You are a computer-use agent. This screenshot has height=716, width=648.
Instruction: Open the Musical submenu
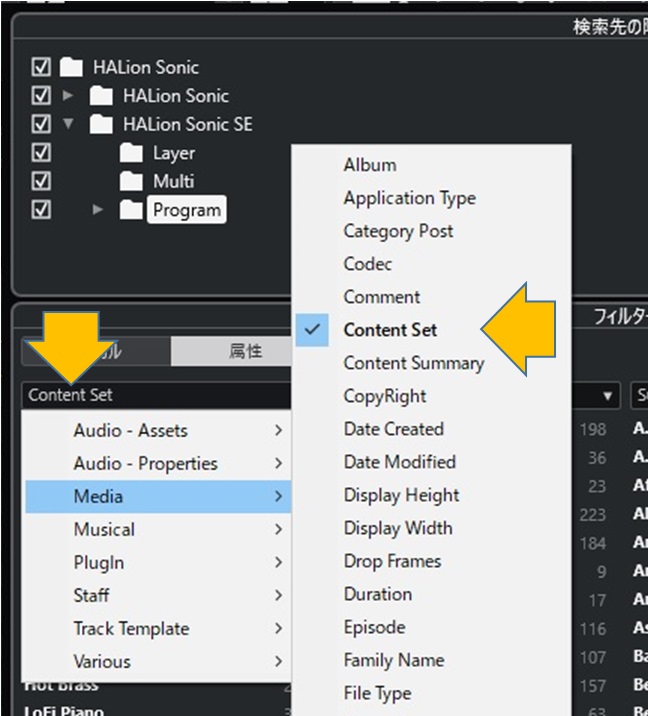(158, 529)
